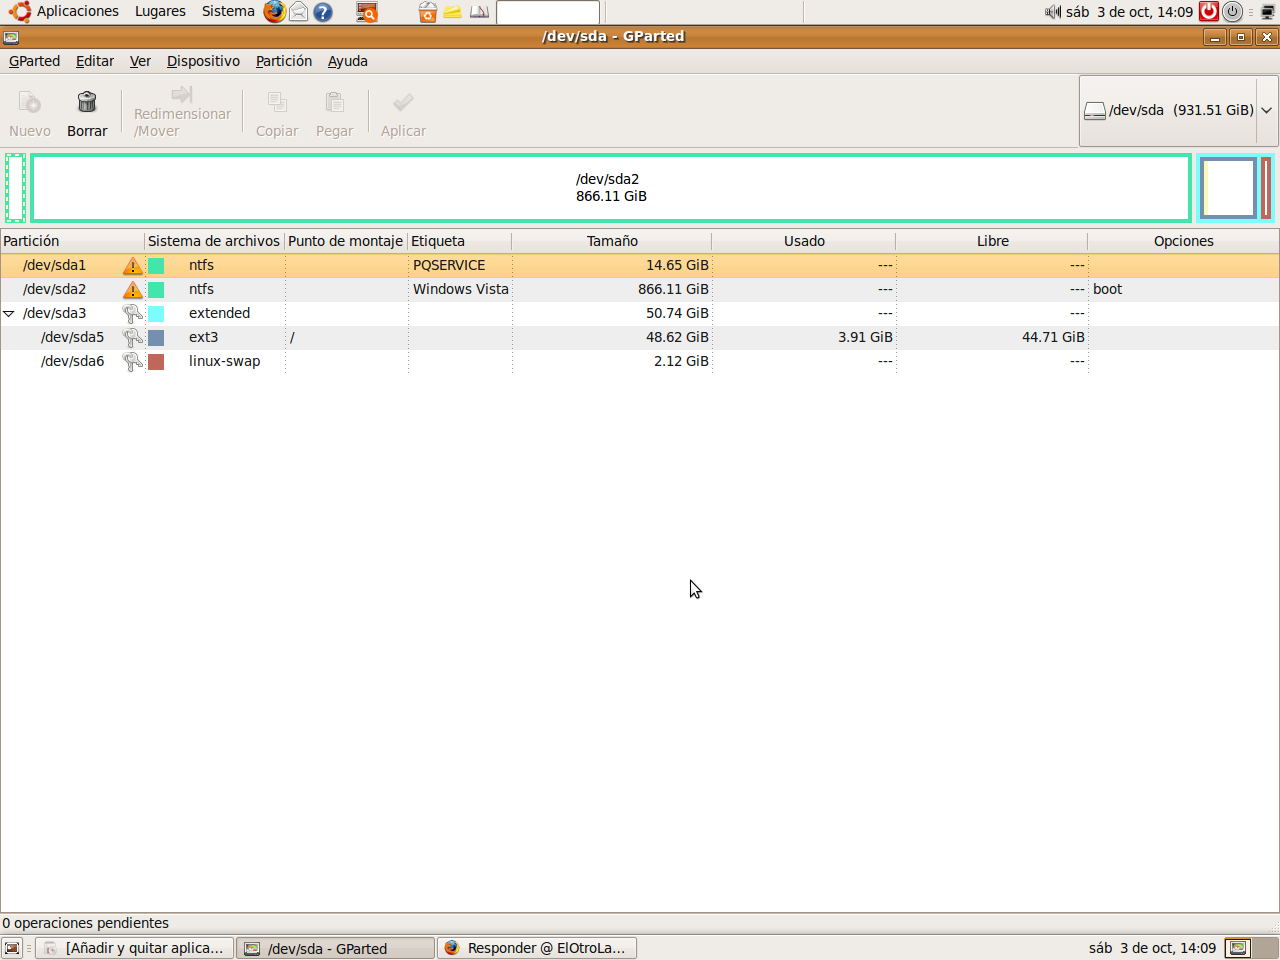This screenshot has height=960, width=1280.
Task: Switch to '/dev/sda - GParted' taskbar button
Action: 336,948
